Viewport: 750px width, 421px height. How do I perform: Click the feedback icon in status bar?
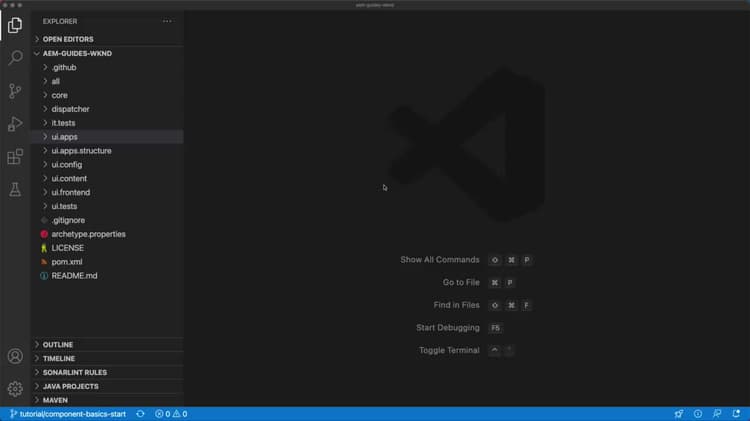tap(717, 414)
